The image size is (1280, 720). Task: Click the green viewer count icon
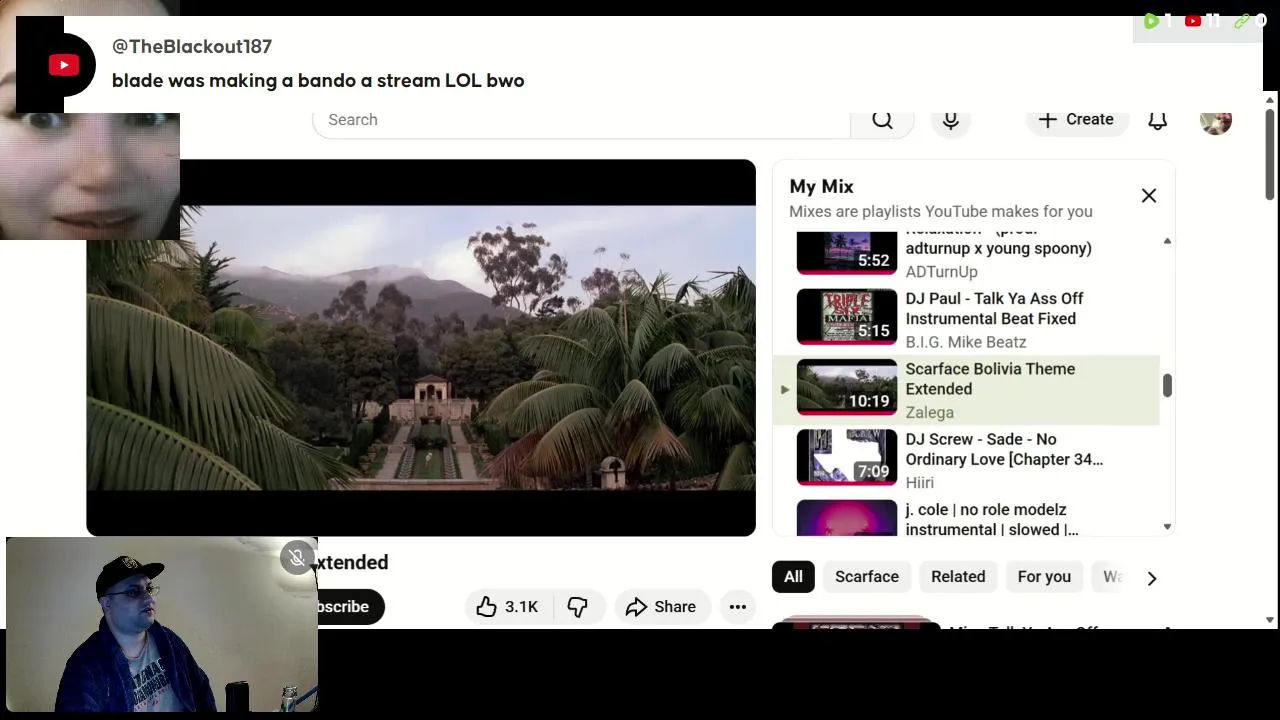[1151, 20]
